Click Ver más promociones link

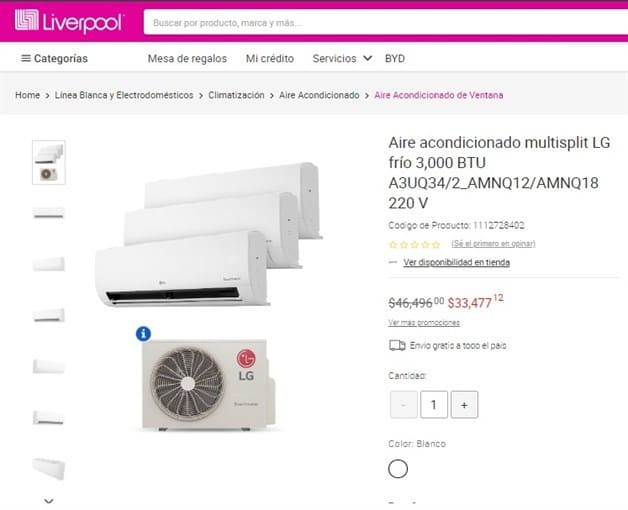tap(424, 323)
